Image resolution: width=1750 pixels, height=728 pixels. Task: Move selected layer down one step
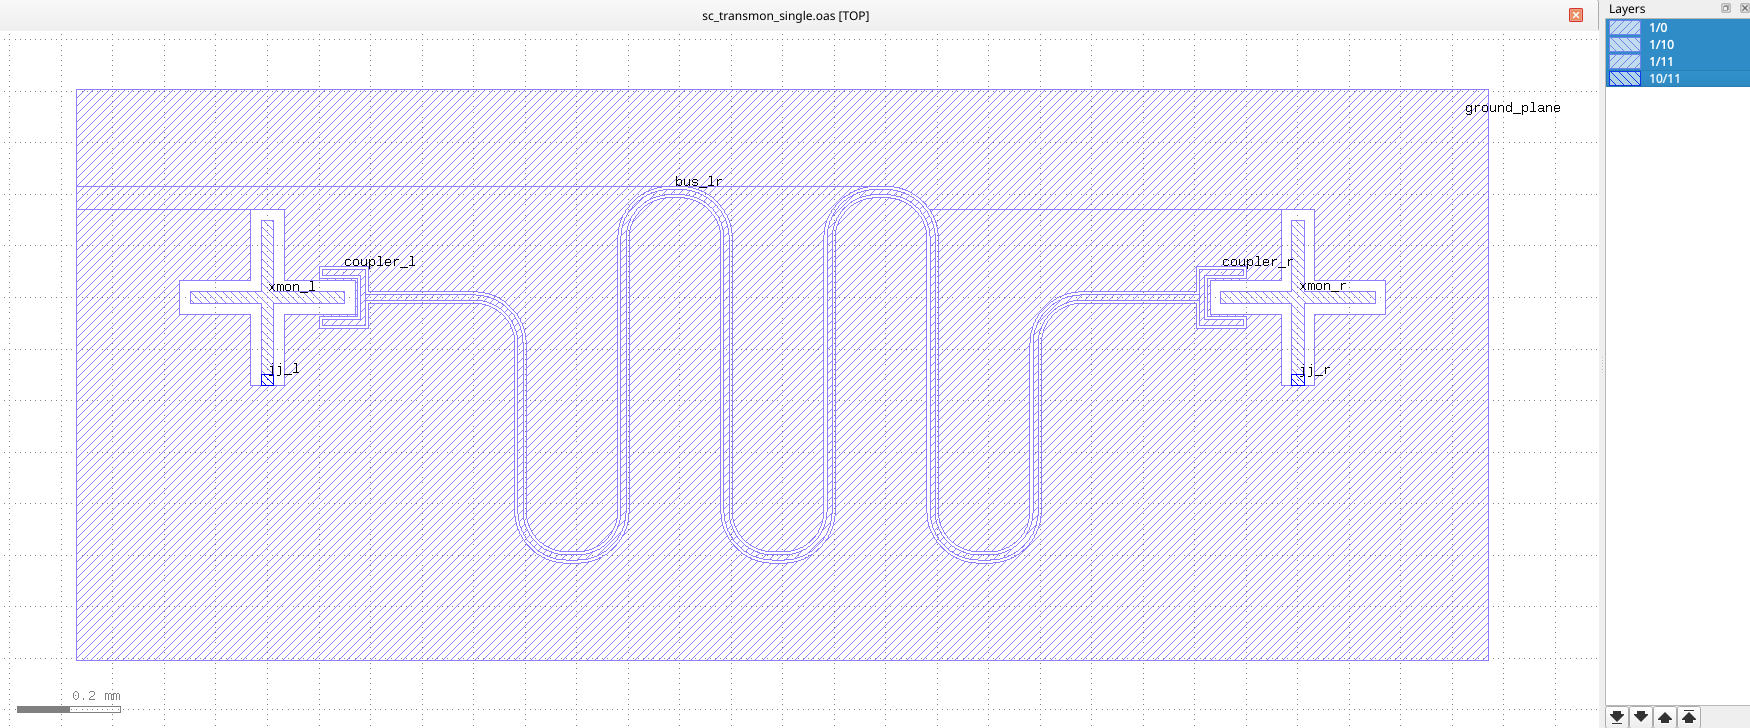pyautogui.click(x=1641, y=717)
